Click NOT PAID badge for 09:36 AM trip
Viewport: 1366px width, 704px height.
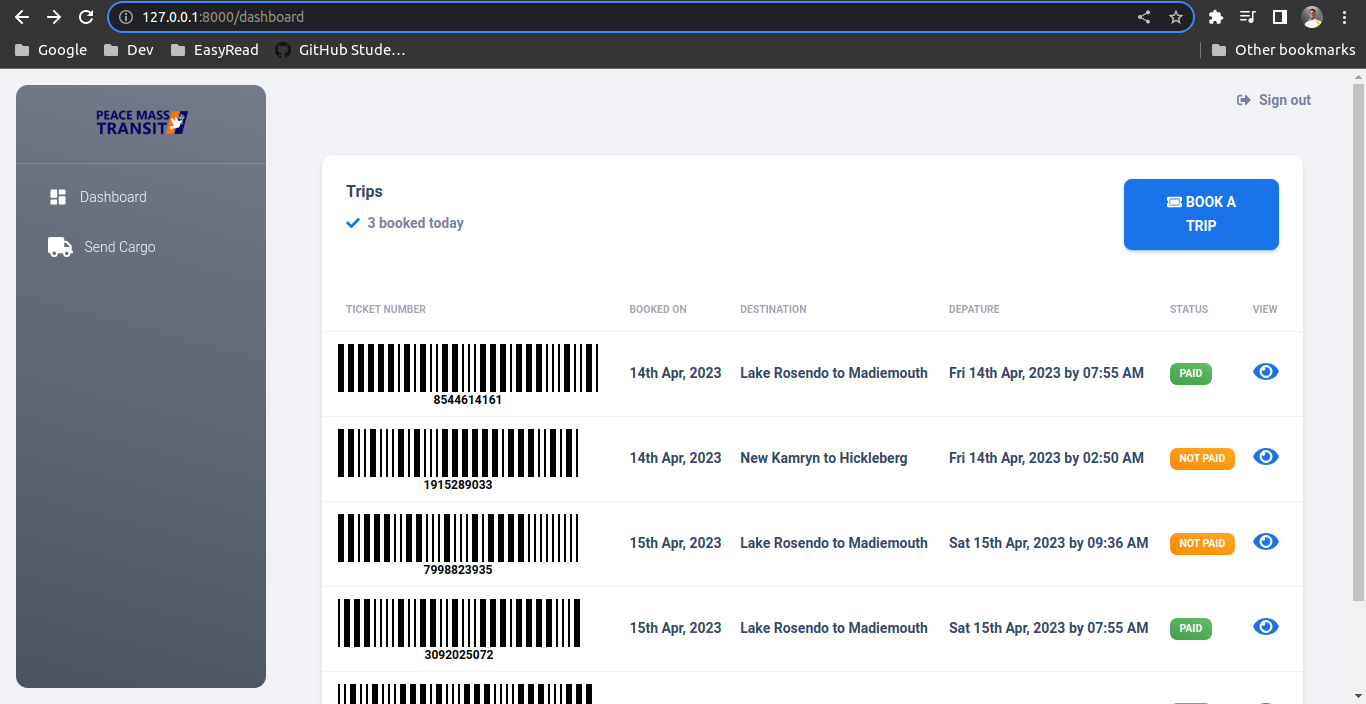pos(1202,544)
